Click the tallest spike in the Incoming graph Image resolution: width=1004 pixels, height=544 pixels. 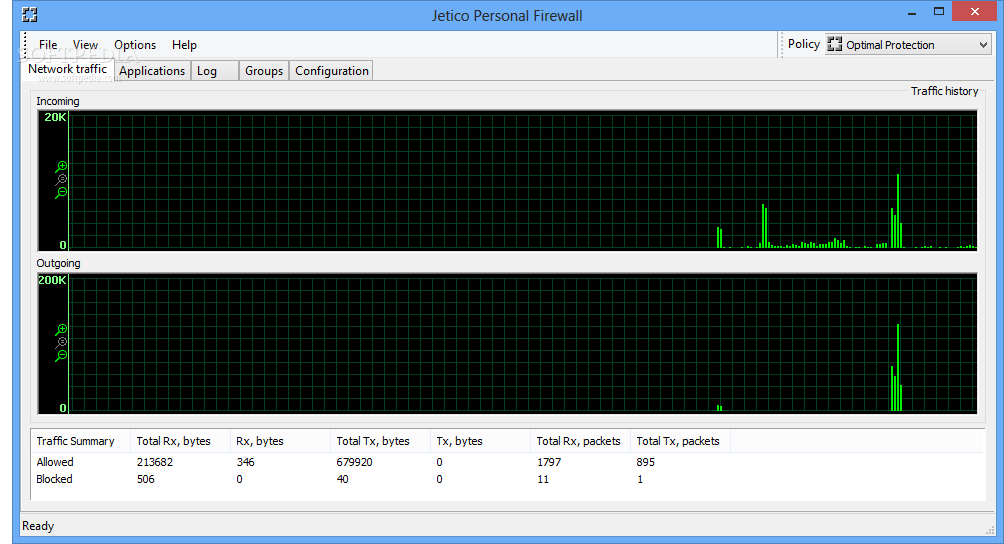pyautogui.click(x=898, y=211)
